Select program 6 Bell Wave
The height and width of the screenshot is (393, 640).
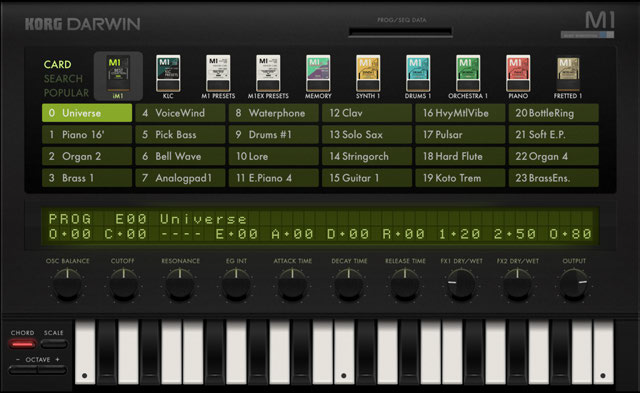(x=180, y=156)
